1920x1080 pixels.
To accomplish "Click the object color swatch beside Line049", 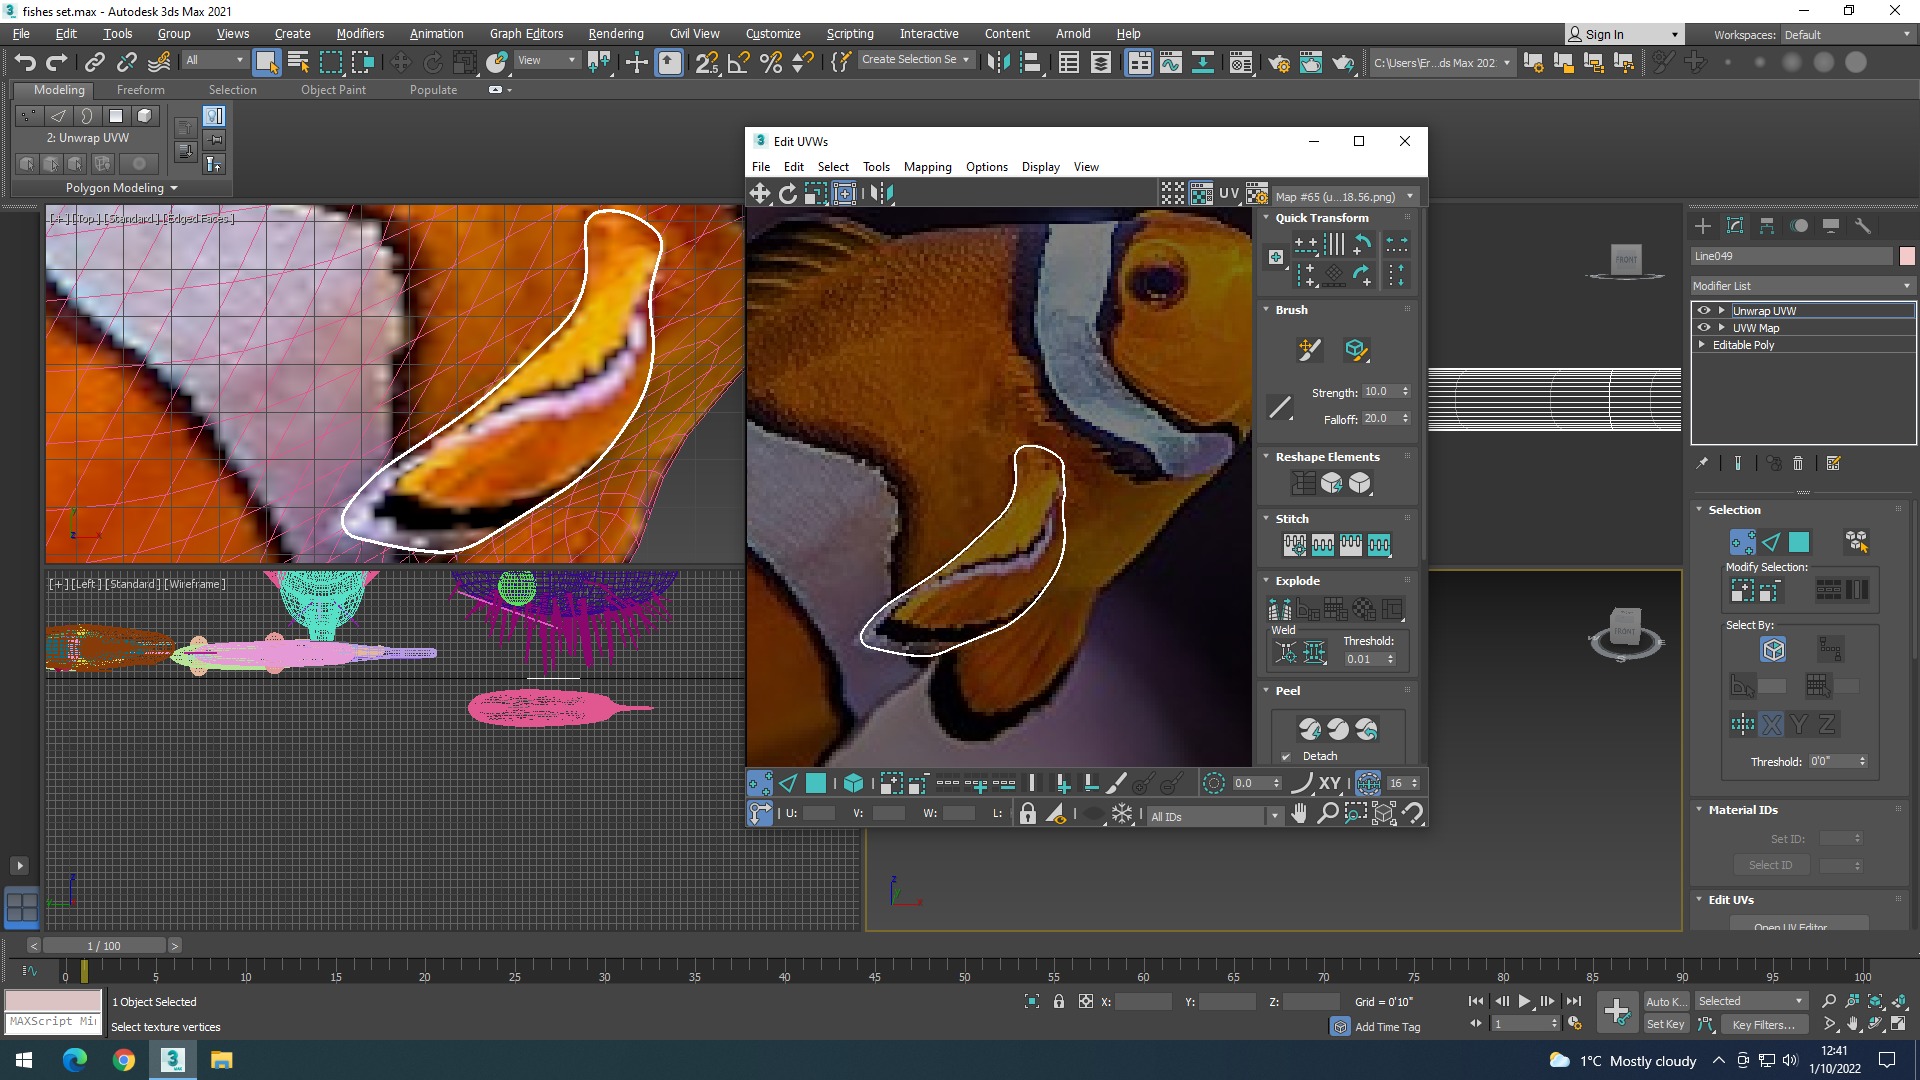I will coord(1906,256).
